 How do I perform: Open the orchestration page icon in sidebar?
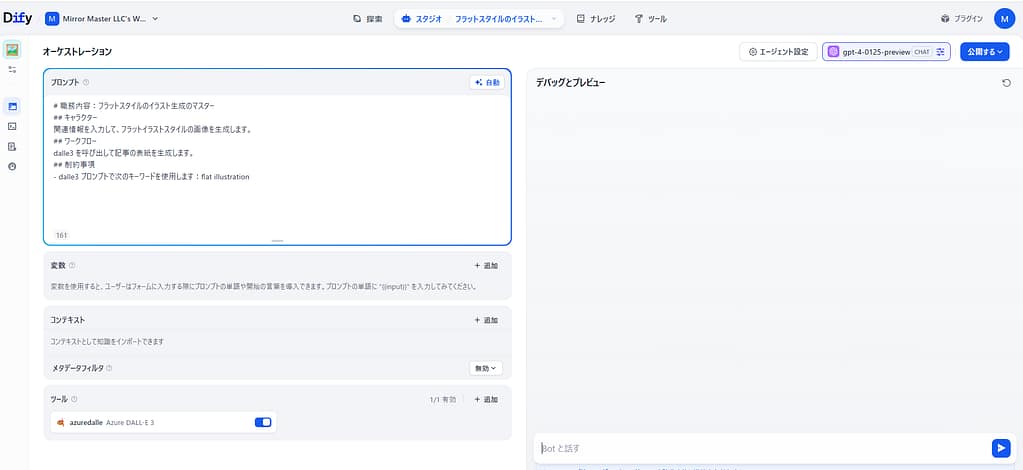[12, 106]
